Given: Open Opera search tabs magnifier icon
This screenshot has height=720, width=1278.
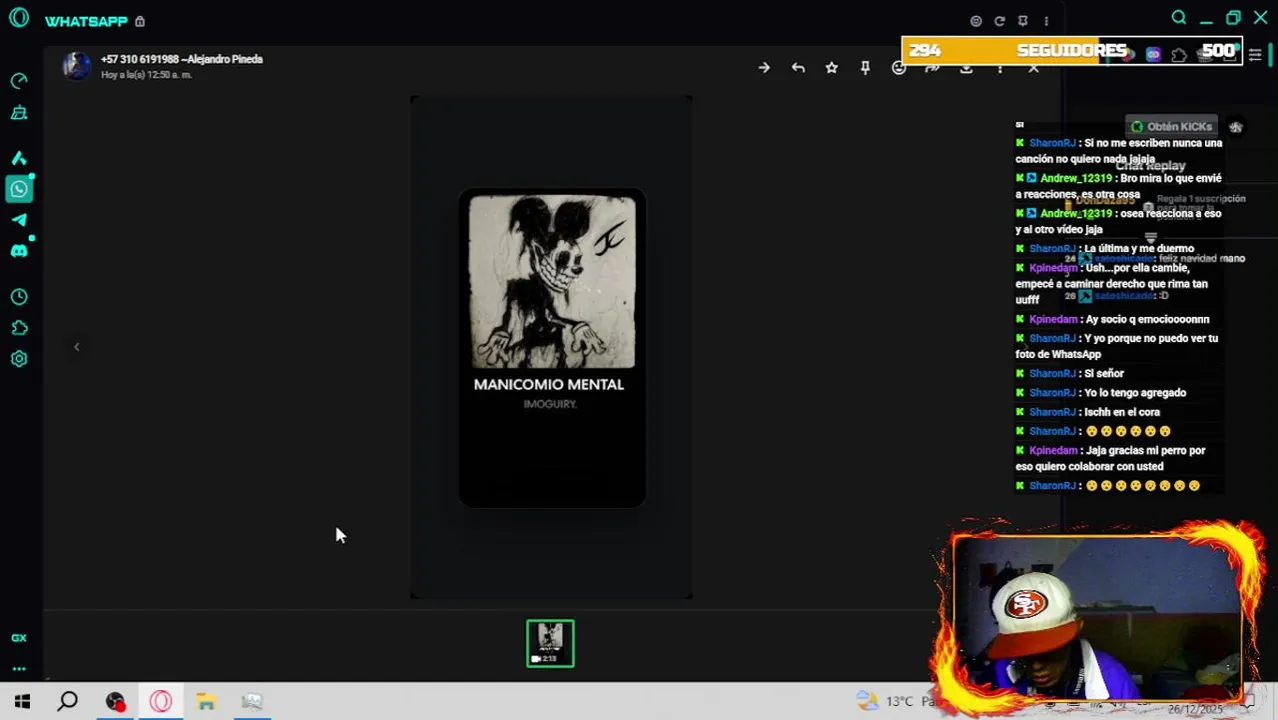Looking at the screenshot, I should coord(1179,17).
